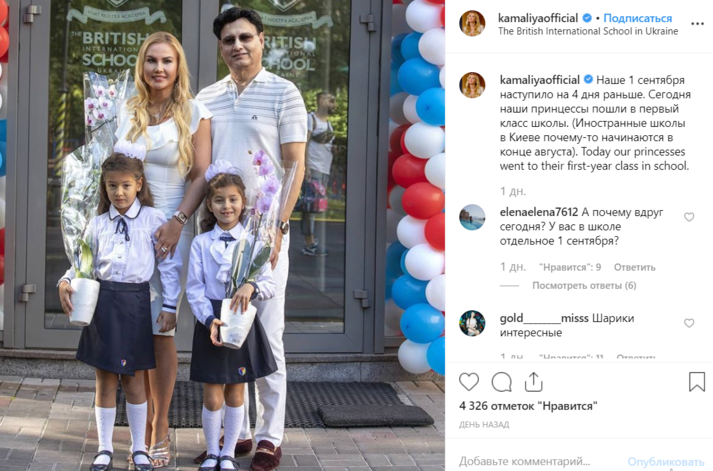Open the gold______misss profile picture

point(472,323)
